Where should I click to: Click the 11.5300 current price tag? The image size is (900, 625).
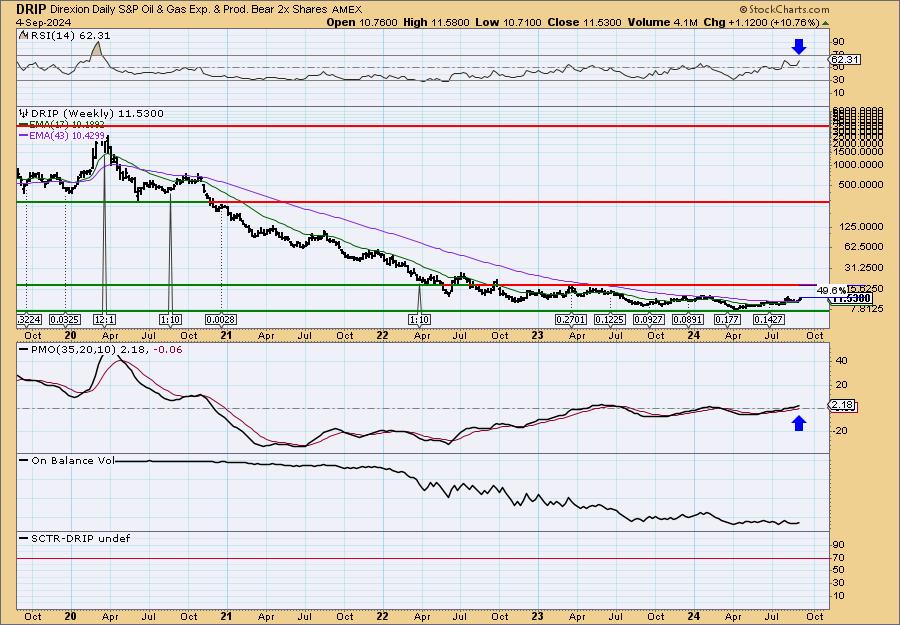851,298
